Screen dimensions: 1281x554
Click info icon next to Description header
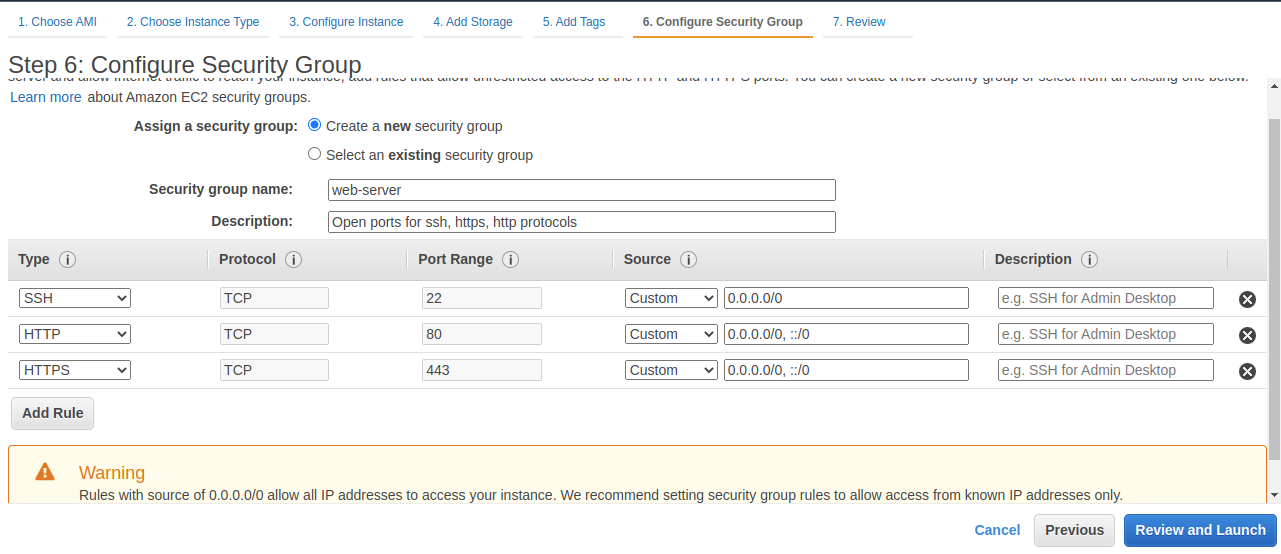[x=1089, y=260]
